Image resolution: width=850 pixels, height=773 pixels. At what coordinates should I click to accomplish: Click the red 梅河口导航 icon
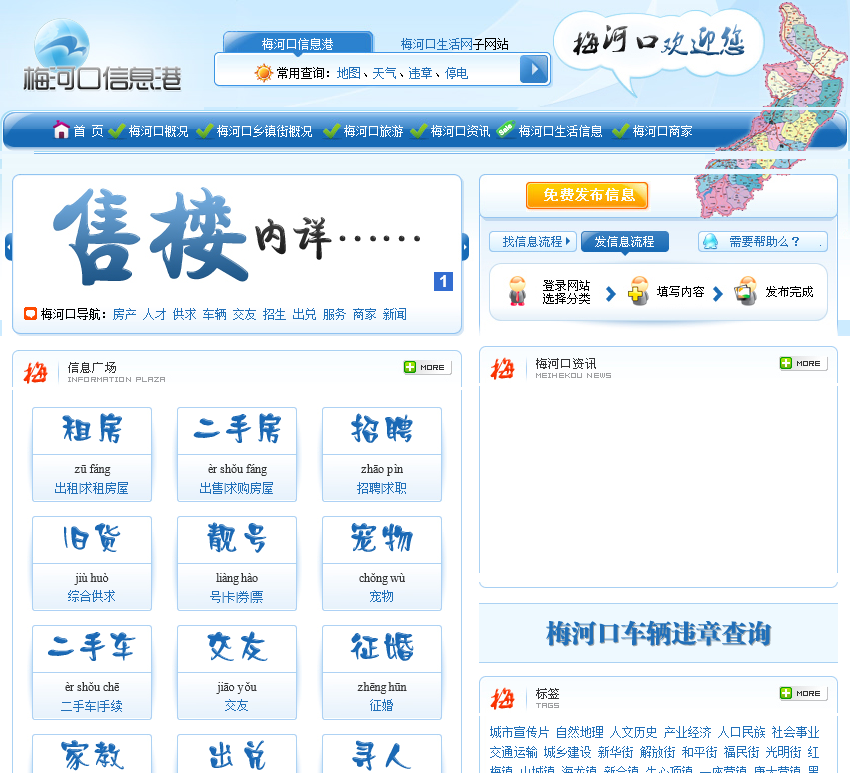tap(30, 313)
